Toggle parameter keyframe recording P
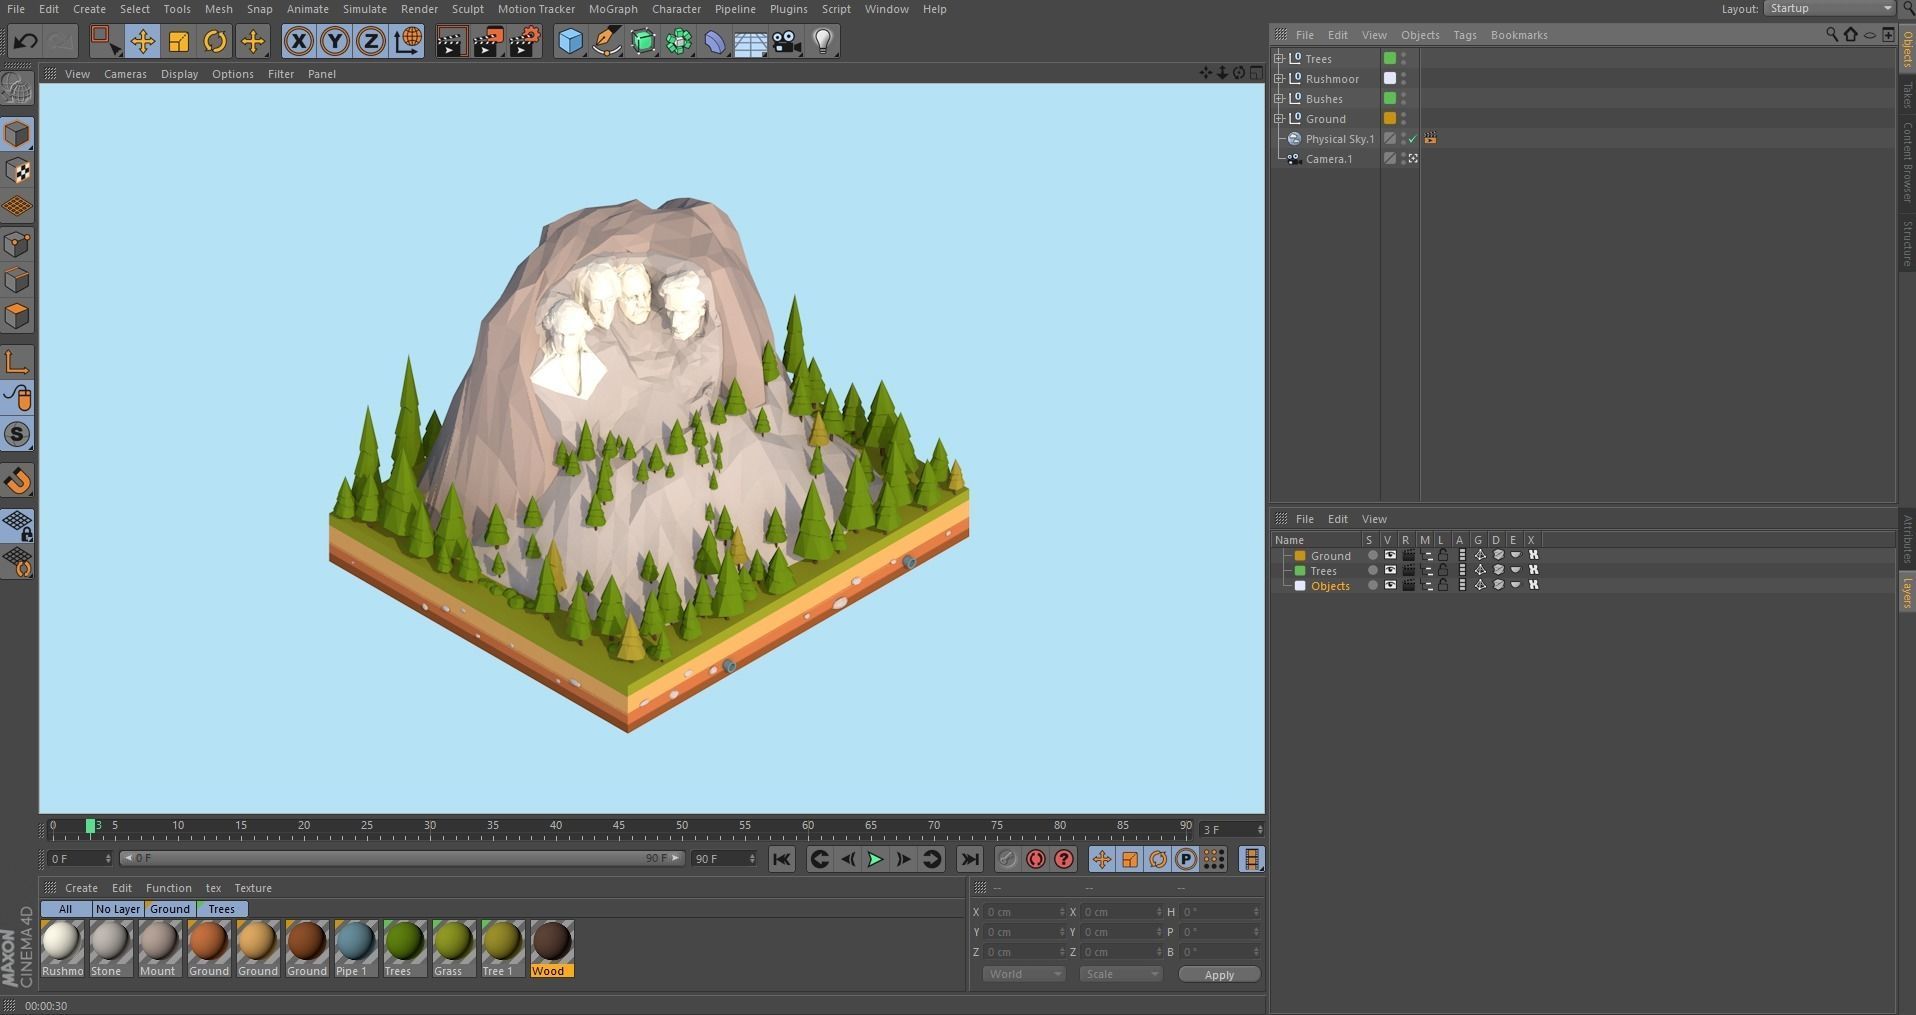This screenshot has height=1015, width=1916. click(x=1185, y=859)
